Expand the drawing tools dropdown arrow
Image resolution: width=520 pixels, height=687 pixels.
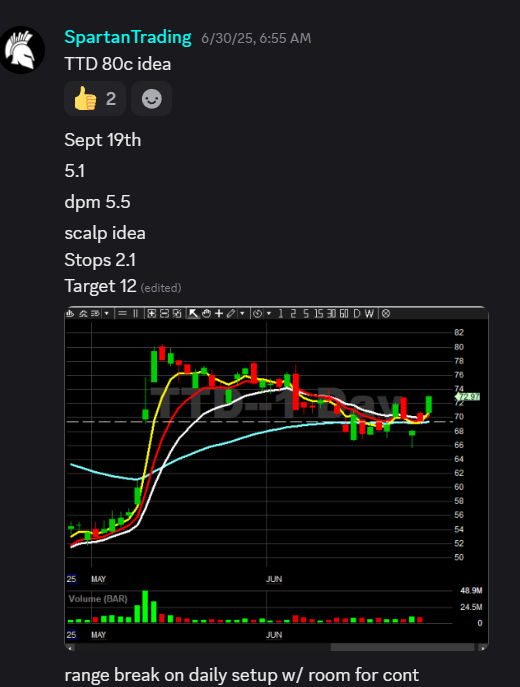[242, 314]
